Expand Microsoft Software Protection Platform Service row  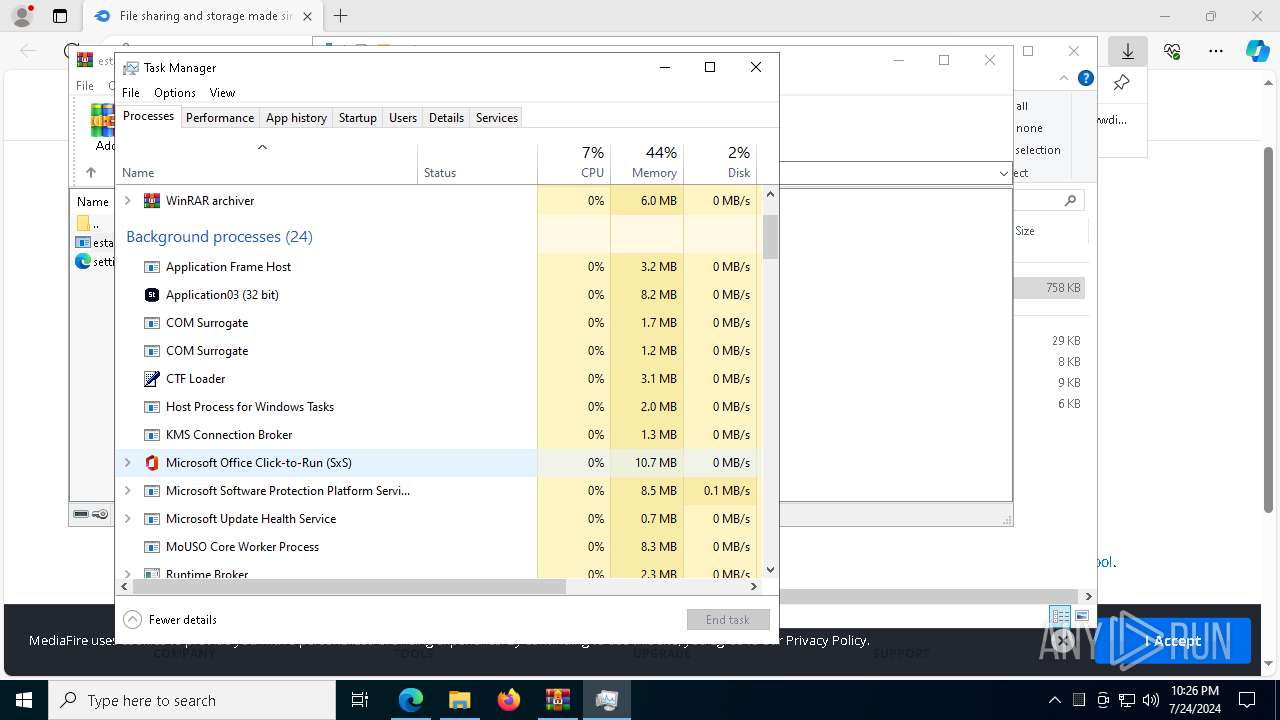pyautogui.click(x=127, y=491)
